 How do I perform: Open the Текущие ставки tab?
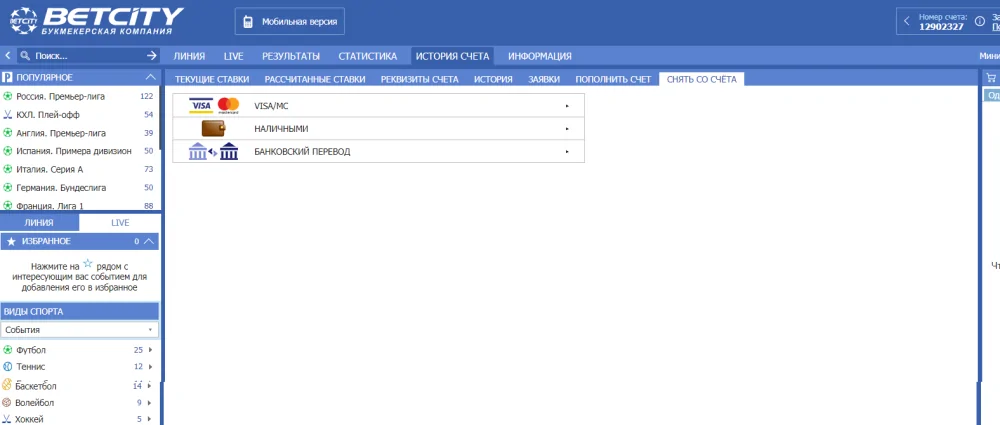(212, 78)
